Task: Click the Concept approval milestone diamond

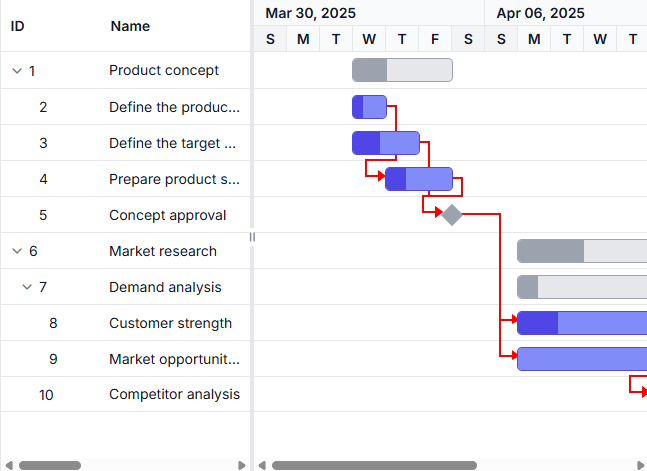Action: click(452, 214)
